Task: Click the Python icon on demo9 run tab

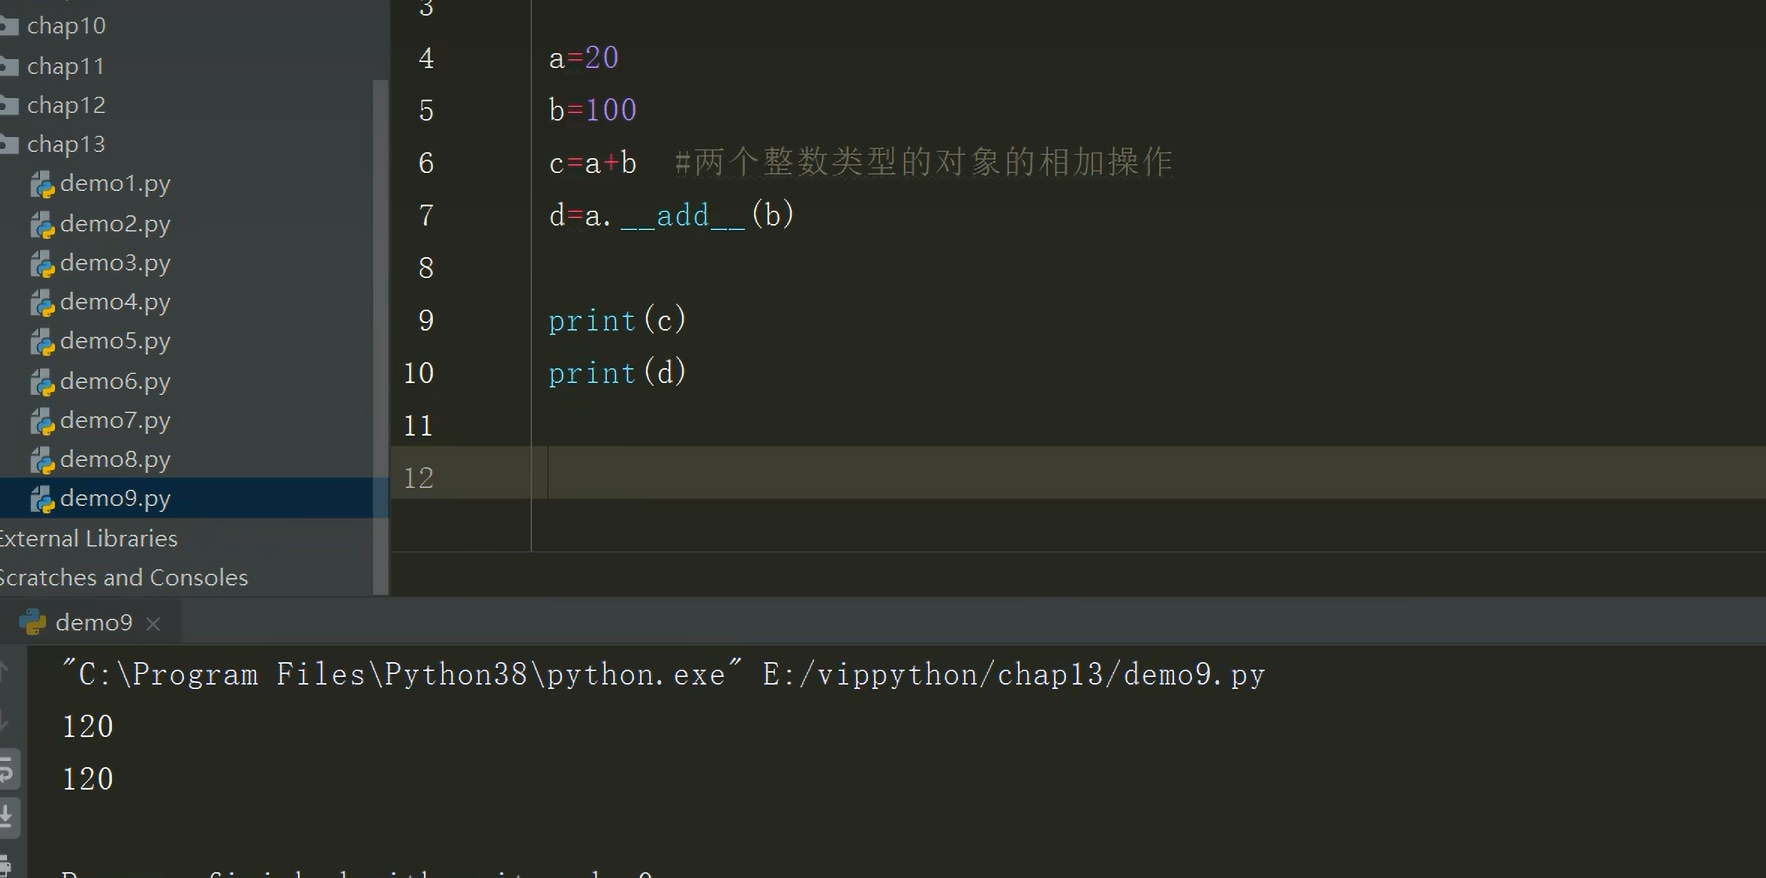Action: (32, 623)
